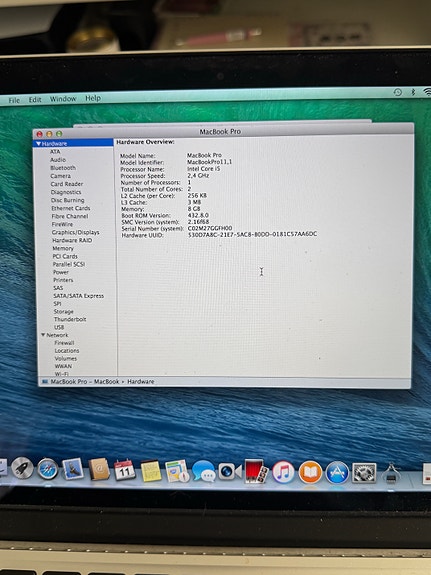
Task: Select USB in the sidebar
Action: click(x=59, y=327)
